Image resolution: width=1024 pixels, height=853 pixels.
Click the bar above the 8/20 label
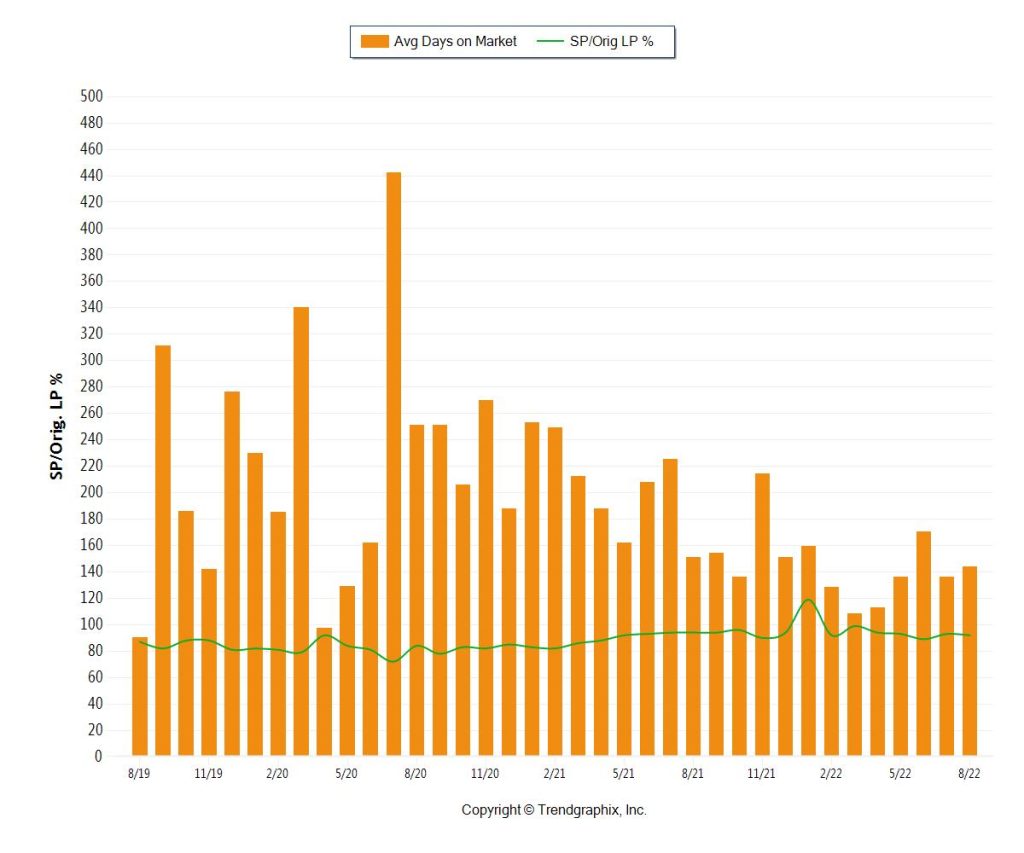417,590
